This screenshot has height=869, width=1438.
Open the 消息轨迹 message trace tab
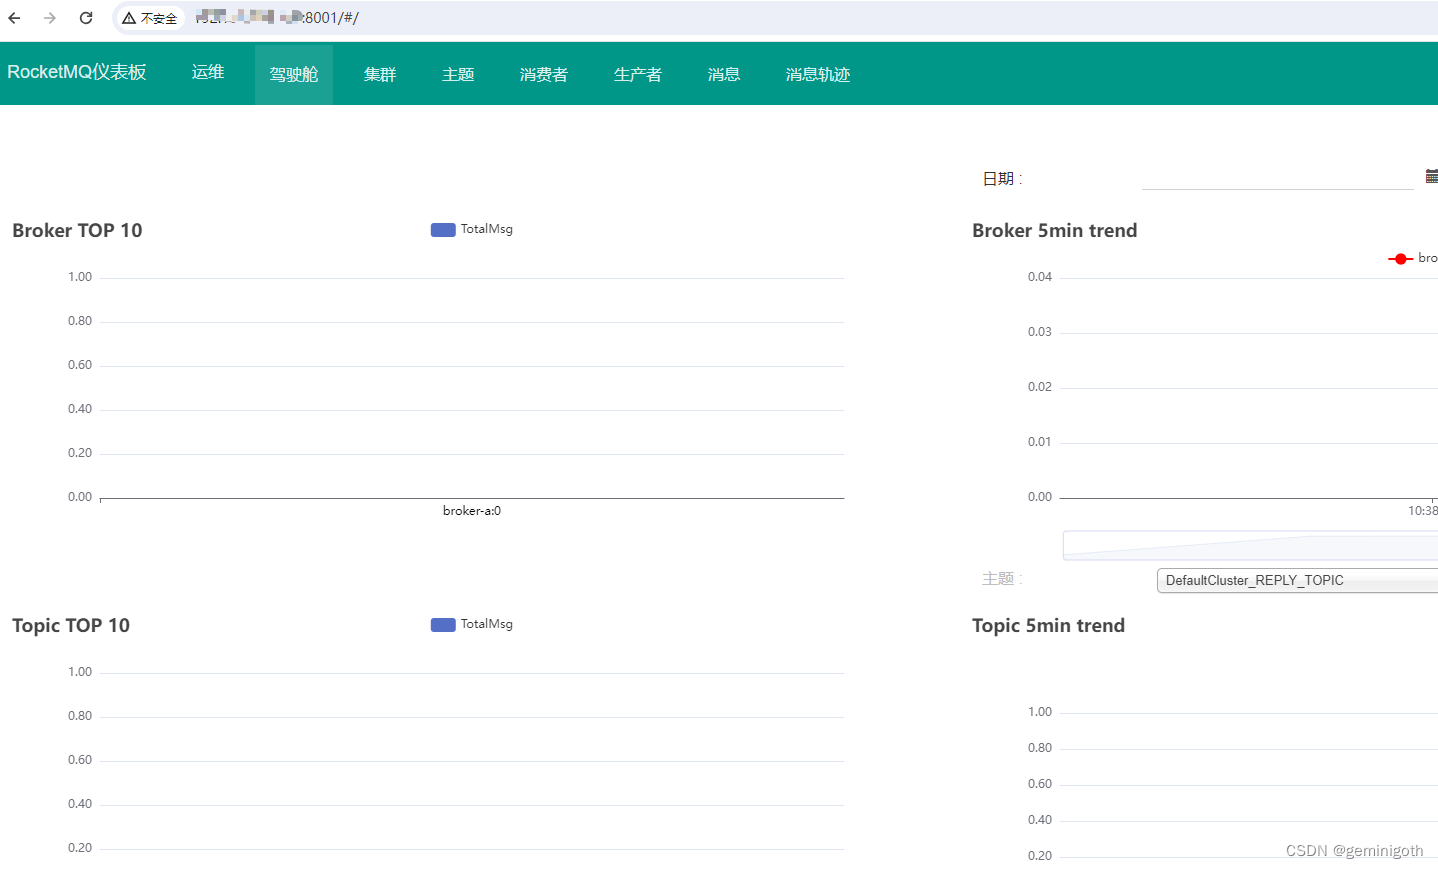(x=818, y=74)
